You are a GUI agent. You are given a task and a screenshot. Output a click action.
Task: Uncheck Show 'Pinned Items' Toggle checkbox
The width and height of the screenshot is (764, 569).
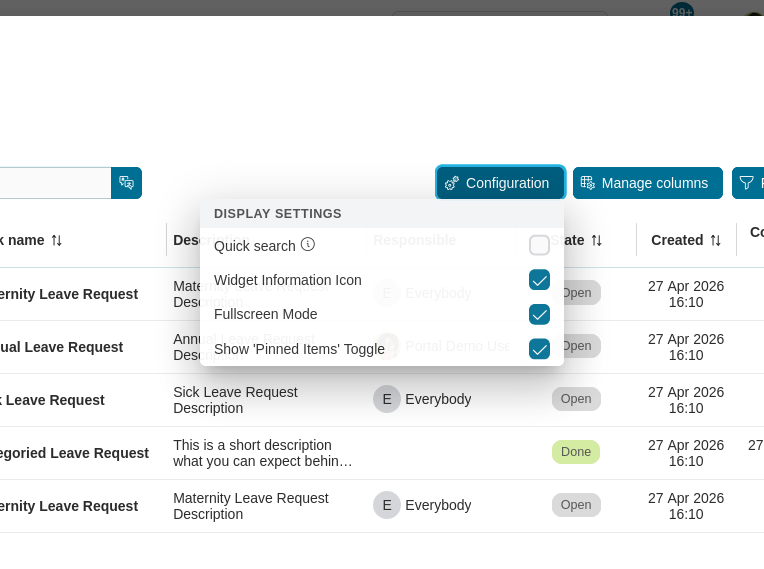click(x=539, y=349)
